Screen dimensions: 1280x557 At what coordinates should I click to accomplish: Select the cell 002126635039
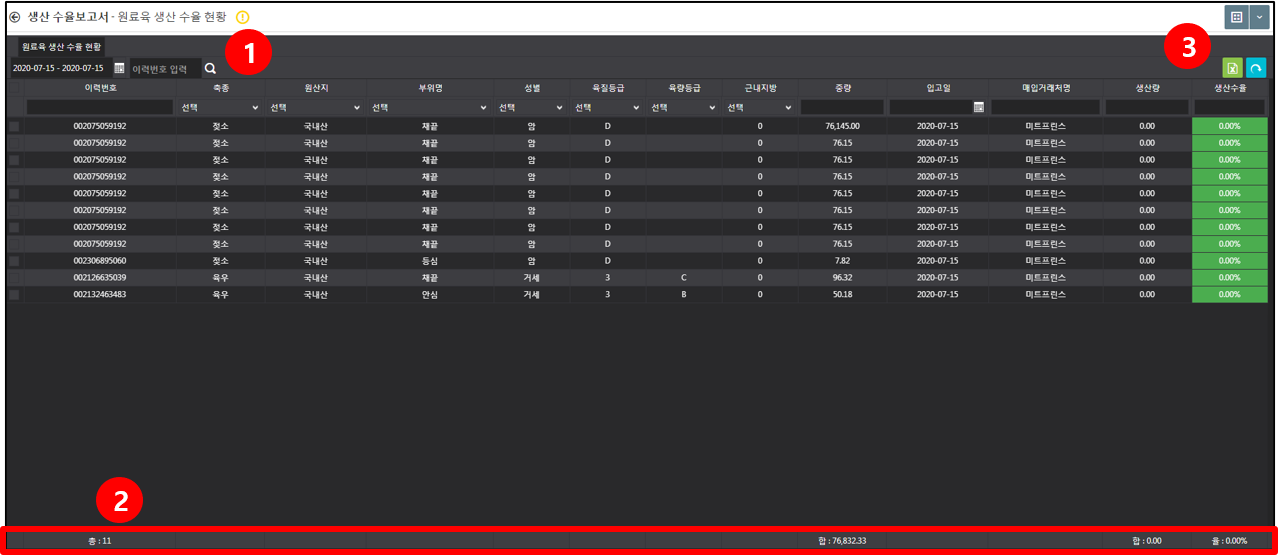click(x=100, y=277)
